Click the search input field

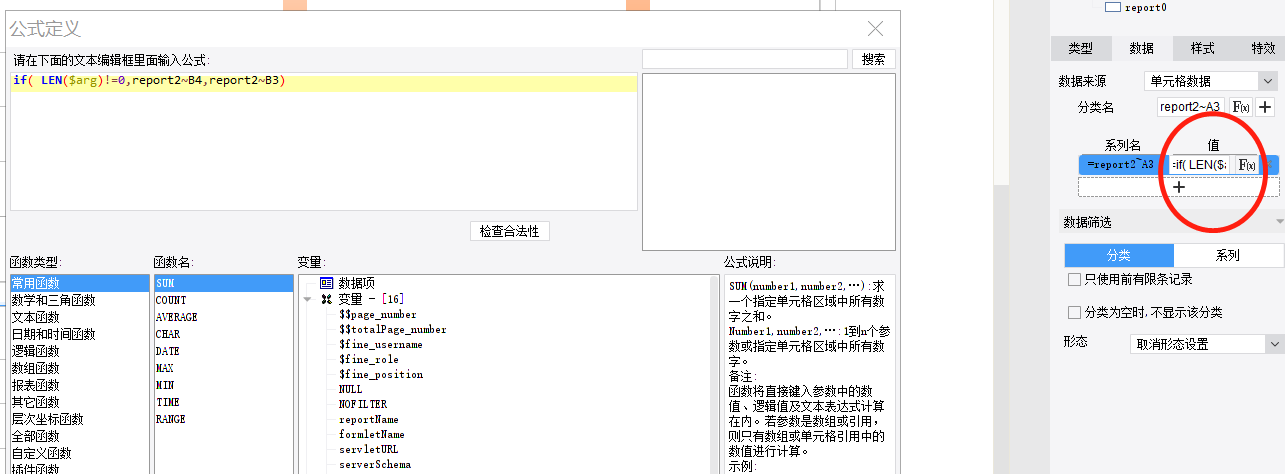coord(744,59)
